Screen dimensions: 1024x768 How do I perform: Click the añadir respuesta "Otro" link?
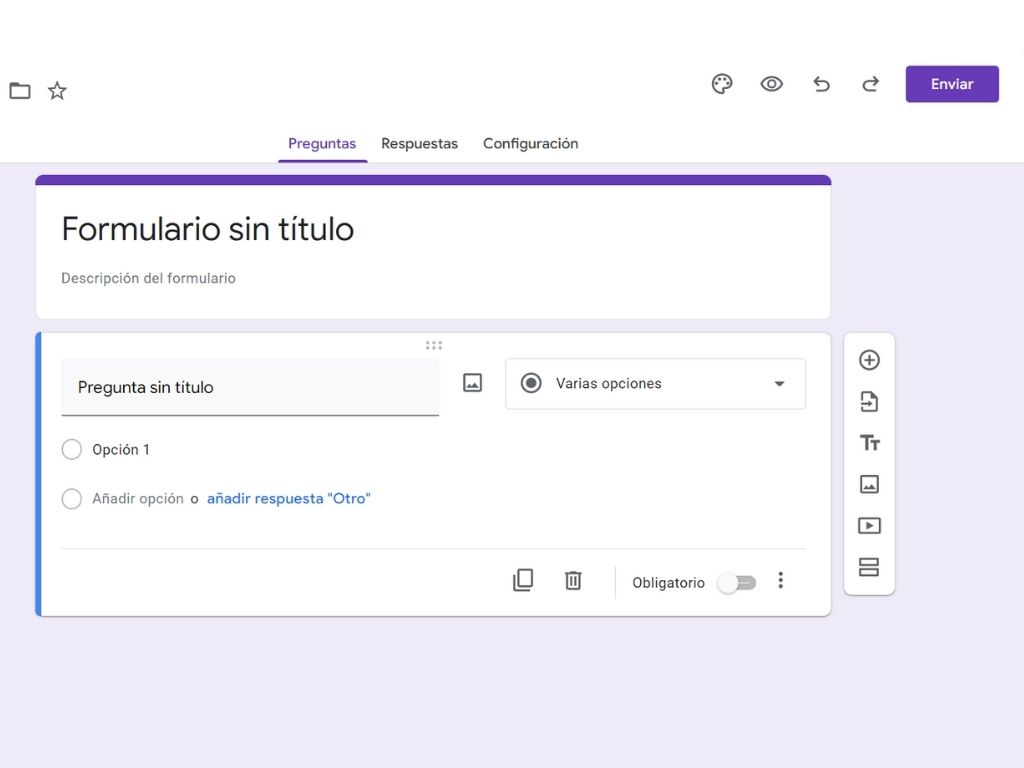(x=288, y=498)
